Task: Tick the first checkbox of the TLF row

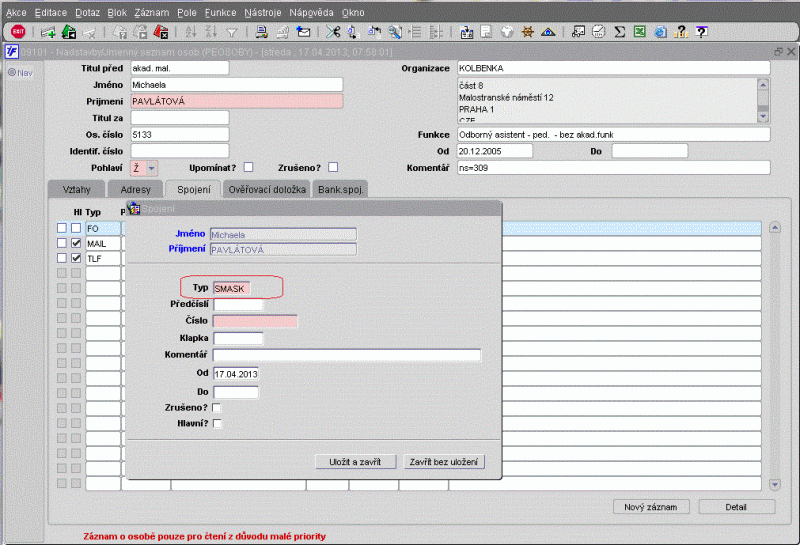Action: point(62,258)
